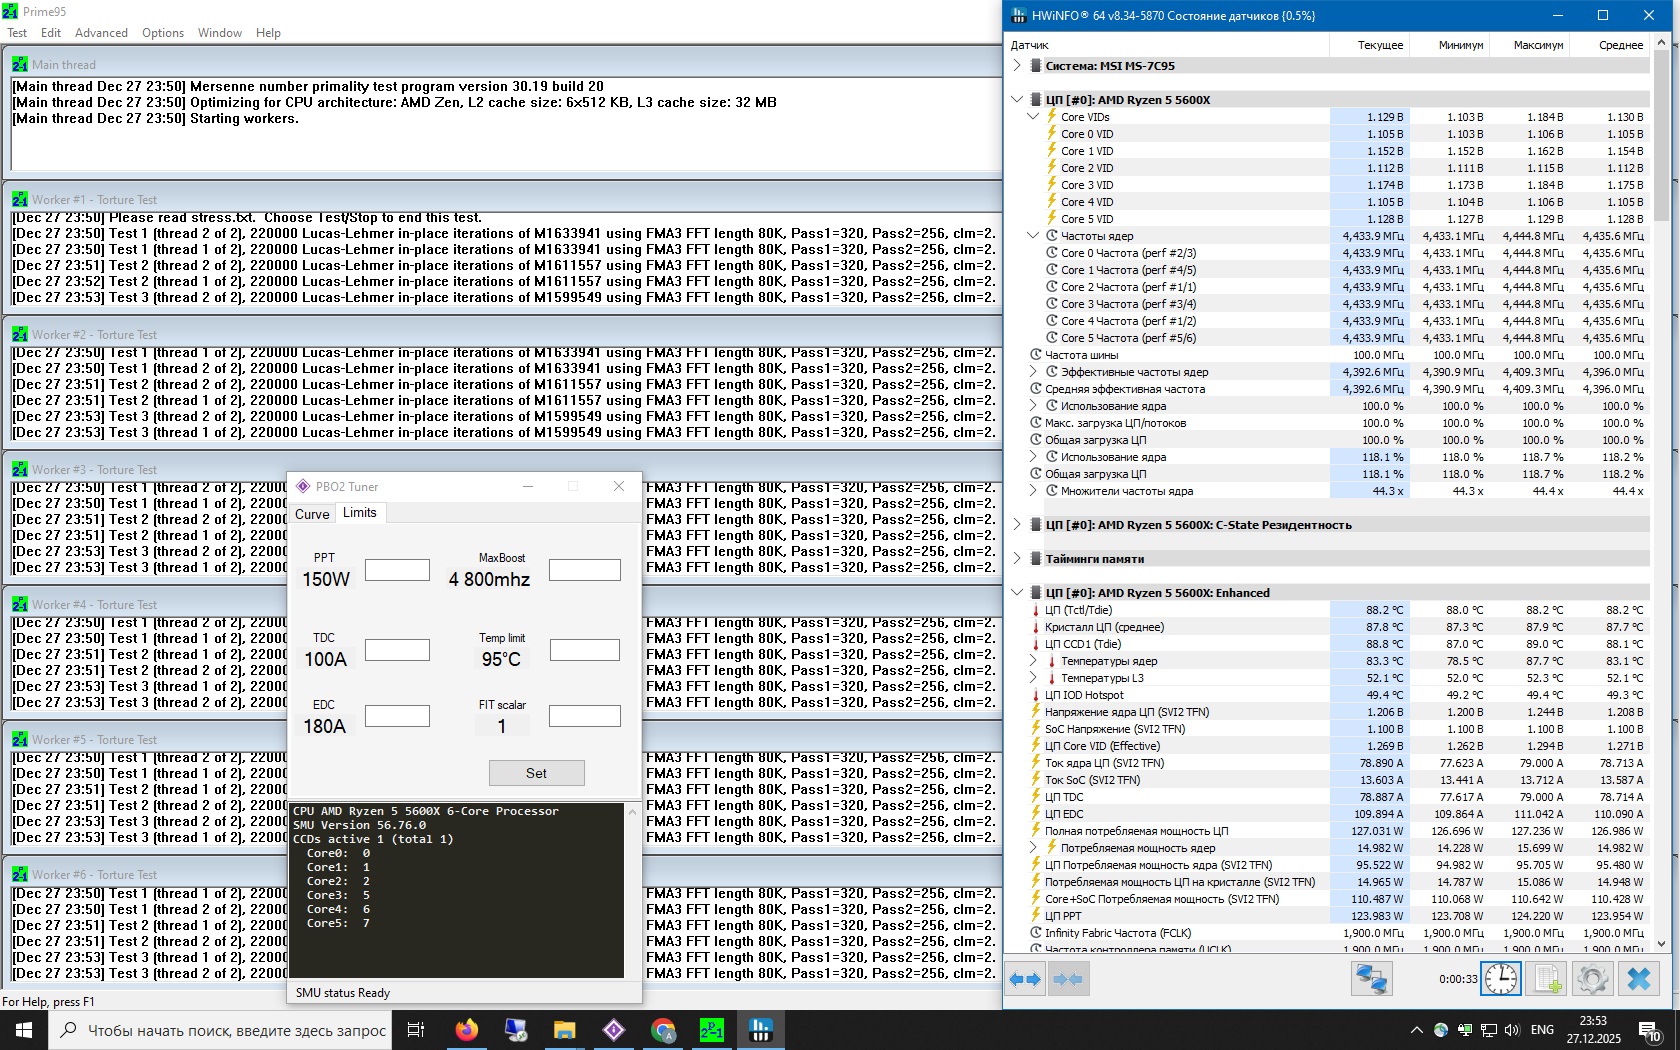Click Main thread window icon in Prime95
Image resolution: width=1680 pixels, height=1050 pixels.
tap(20, 64)
